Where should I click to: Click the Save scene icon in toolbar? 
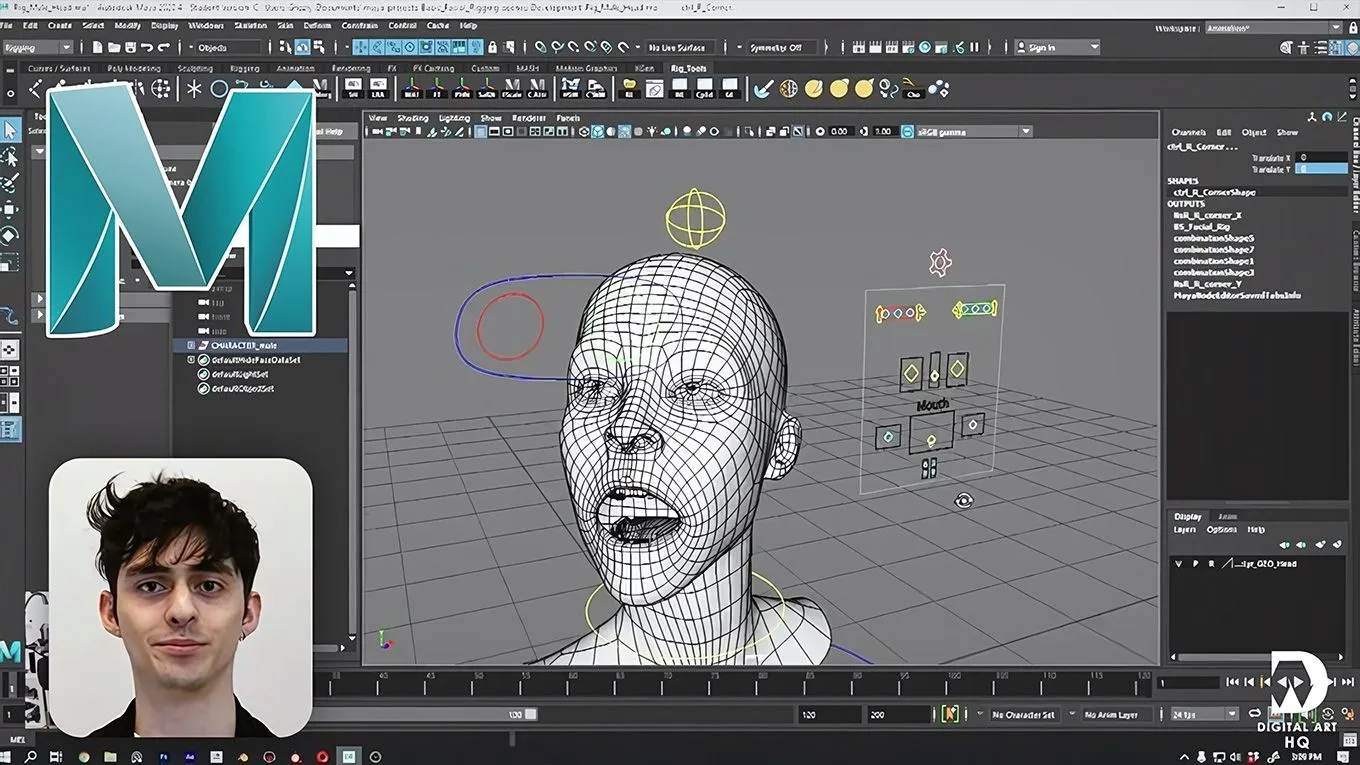pos(130,47)
